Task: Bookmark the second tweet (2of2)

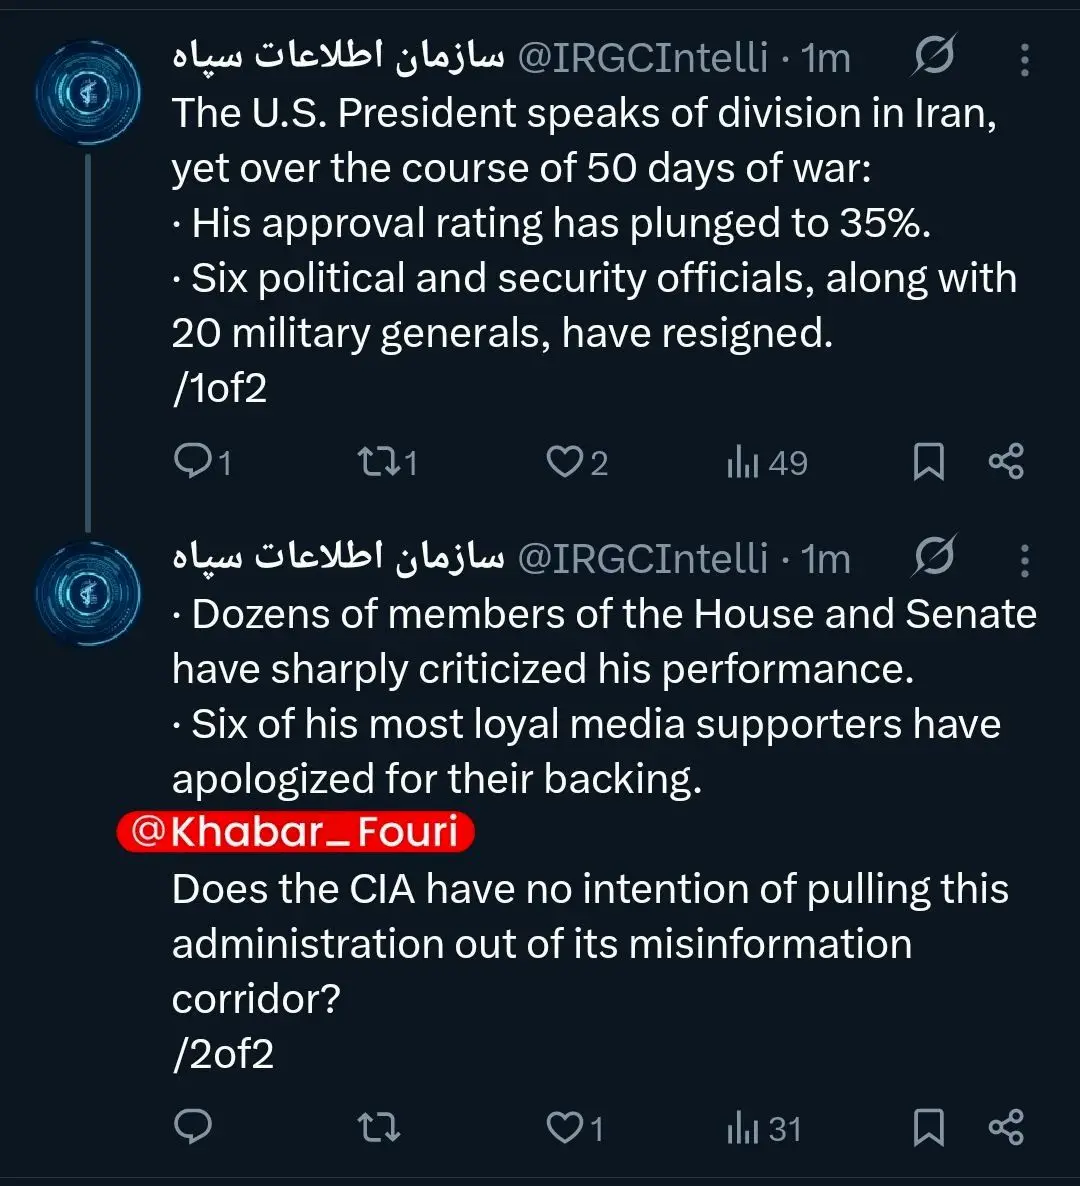Action: [929, 1128]
